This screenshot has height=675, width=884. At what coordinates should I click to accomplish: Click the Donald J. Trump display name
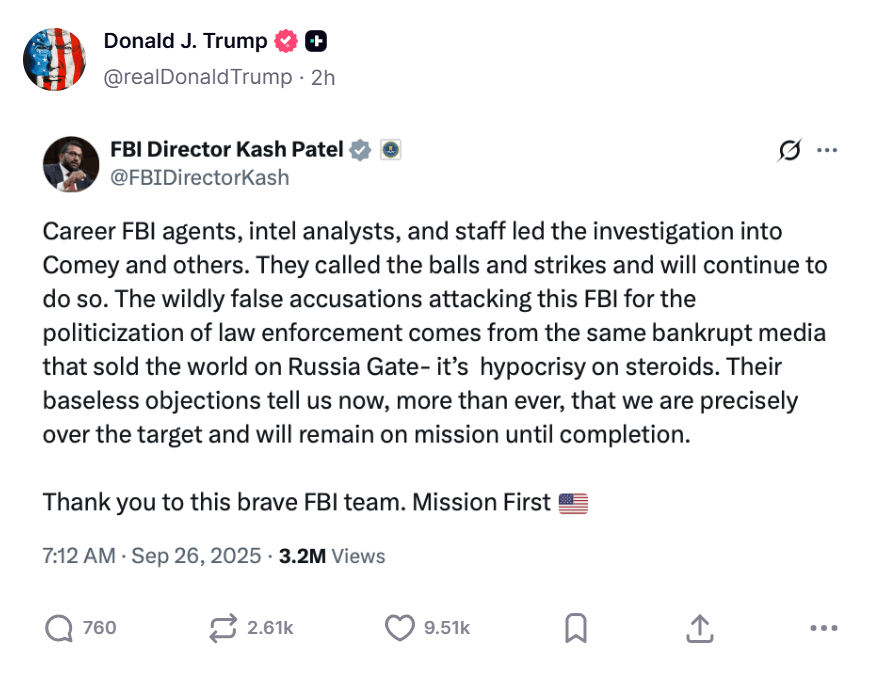tap(185, 41)
